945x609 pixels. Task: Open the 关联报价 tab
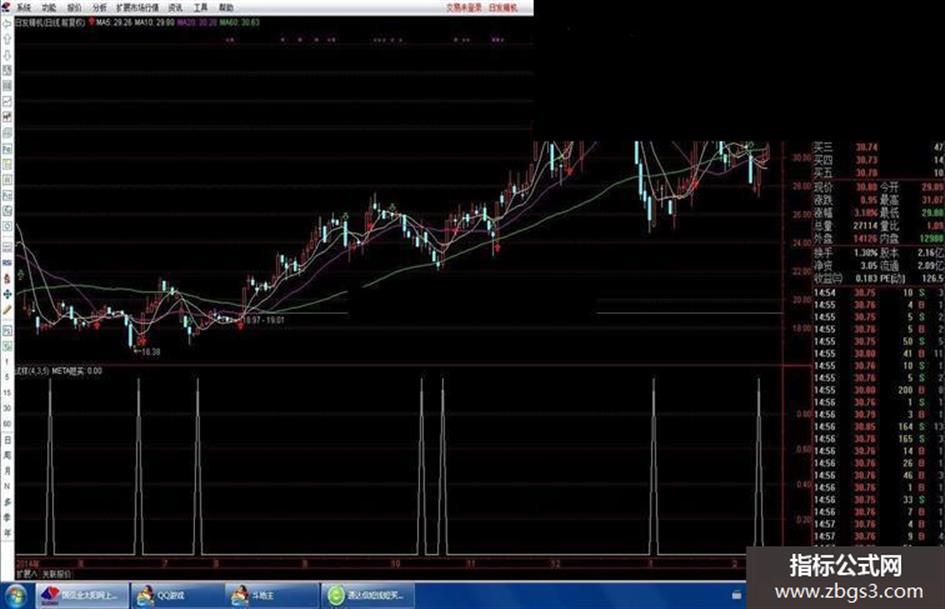tap(57, 574)
